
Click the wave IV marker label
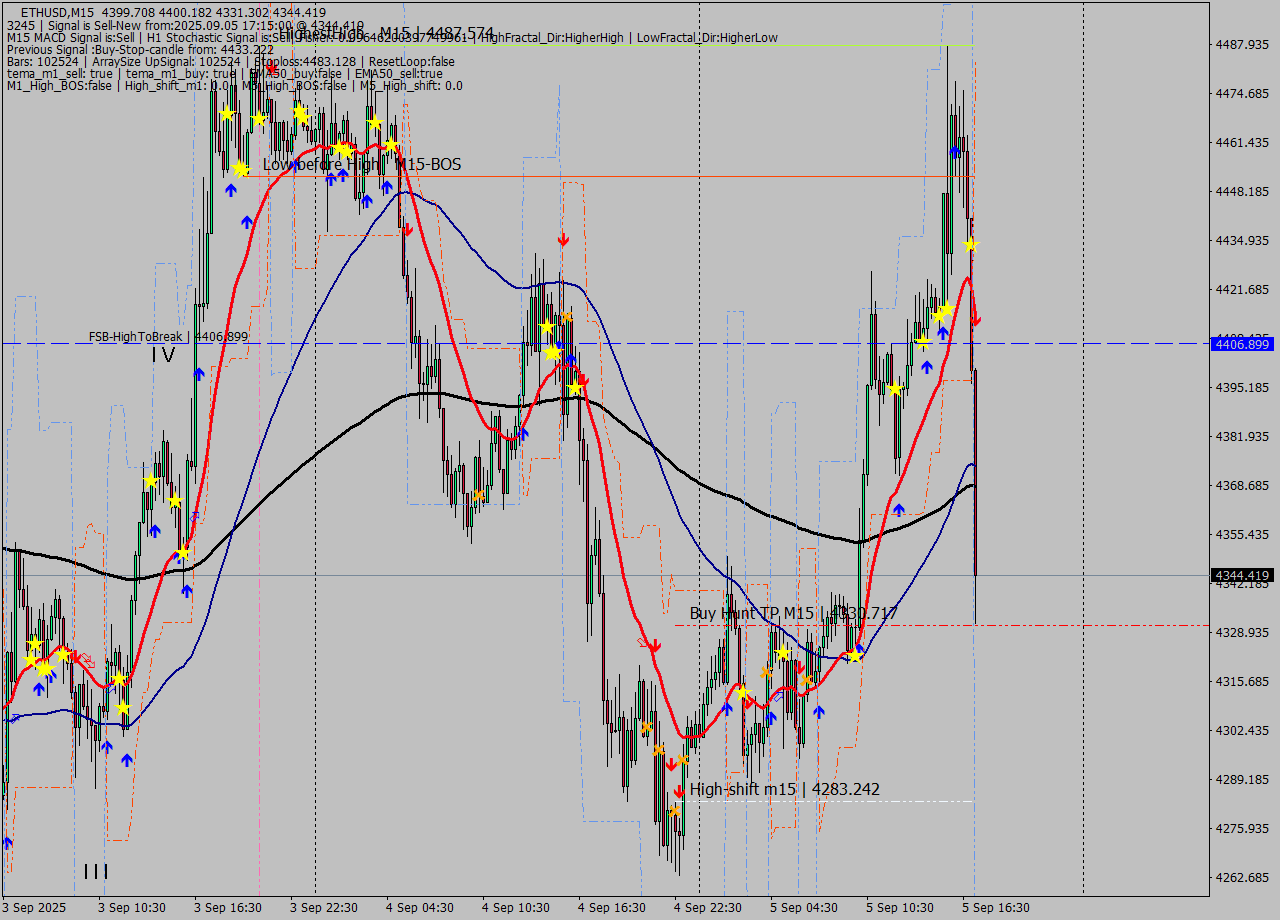tap(163, 355)
